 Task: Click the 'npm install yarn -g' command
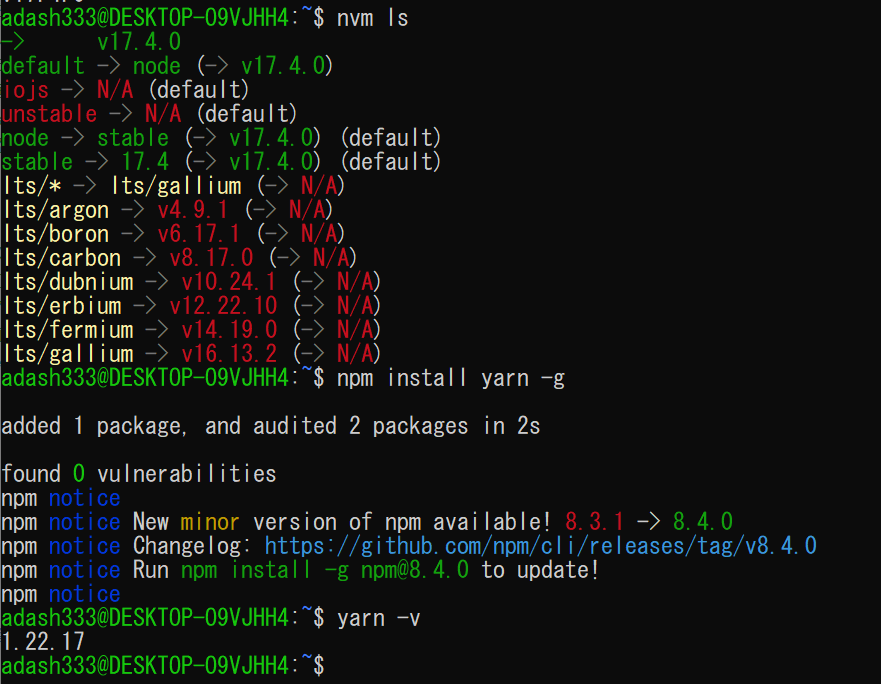[451, 378]
